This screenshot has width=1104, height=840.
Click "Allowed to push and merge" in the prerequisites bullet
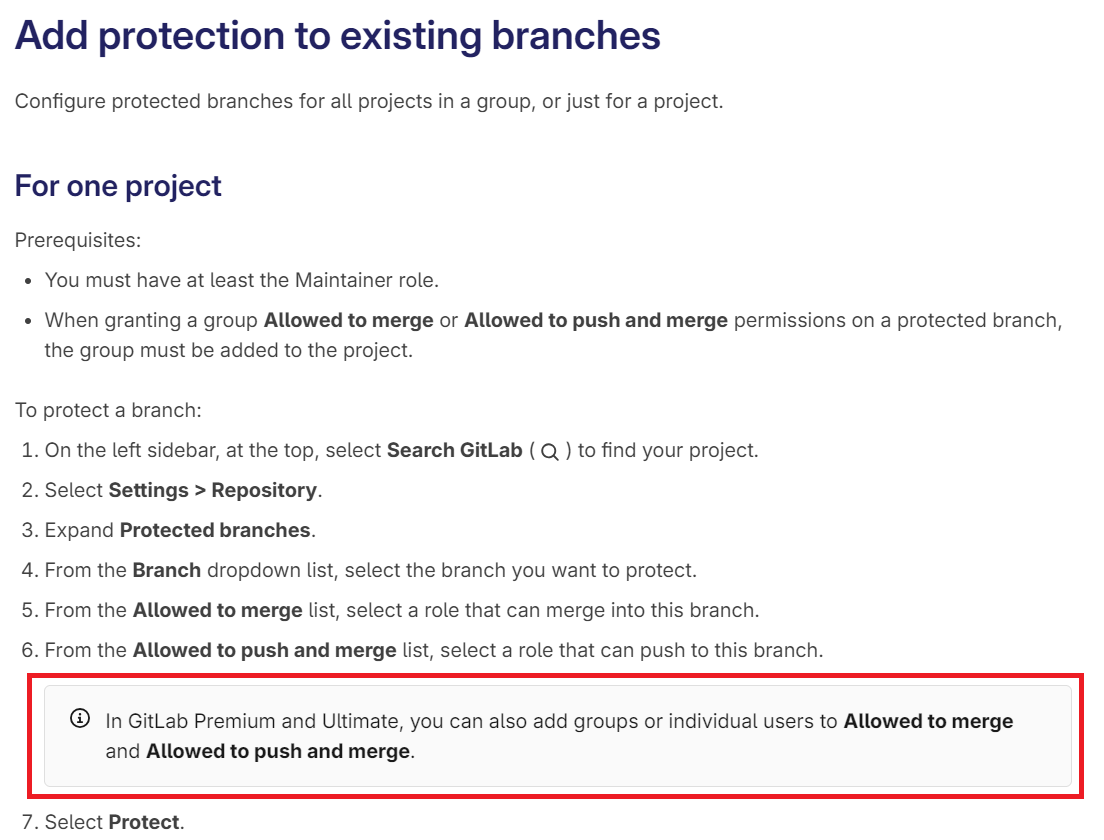click(x=596, y=320)
